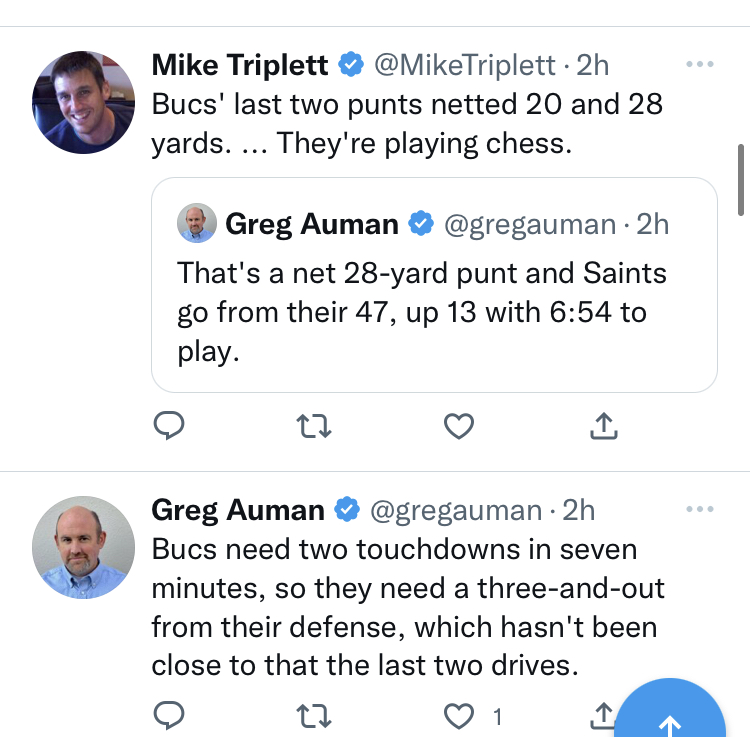Open Mike Triplett's display name link

(x=239, y=65)
